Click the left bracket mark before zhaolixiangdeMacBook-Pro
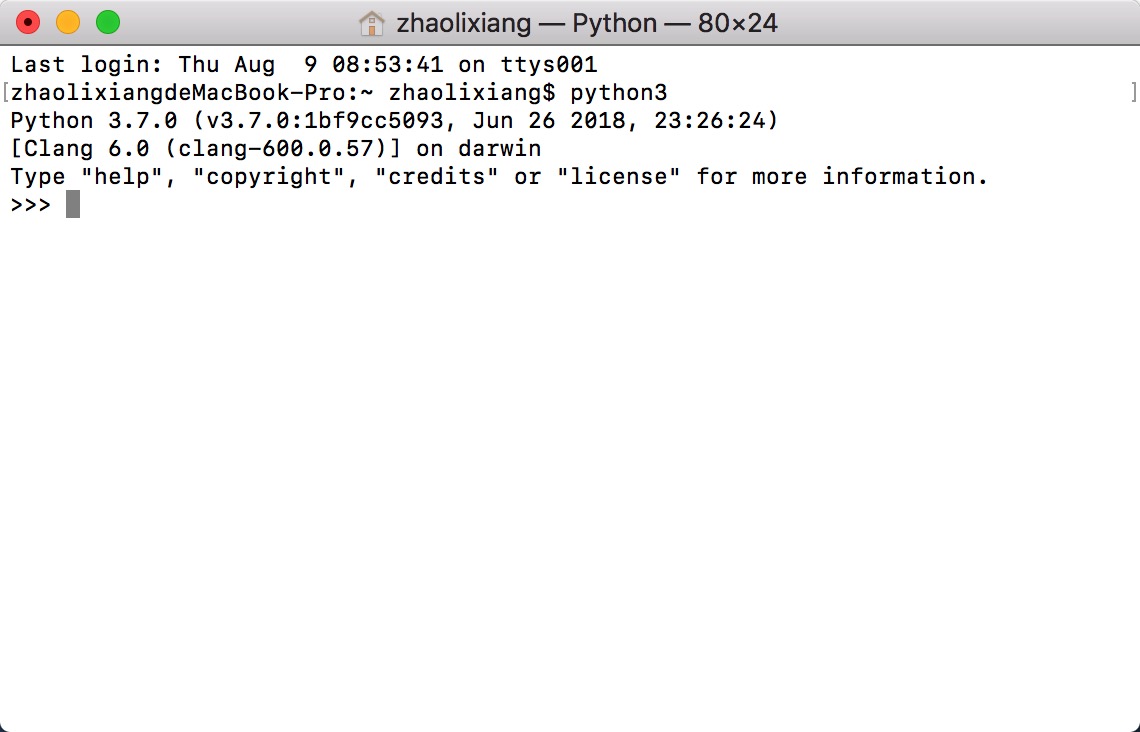 [5, 92]
